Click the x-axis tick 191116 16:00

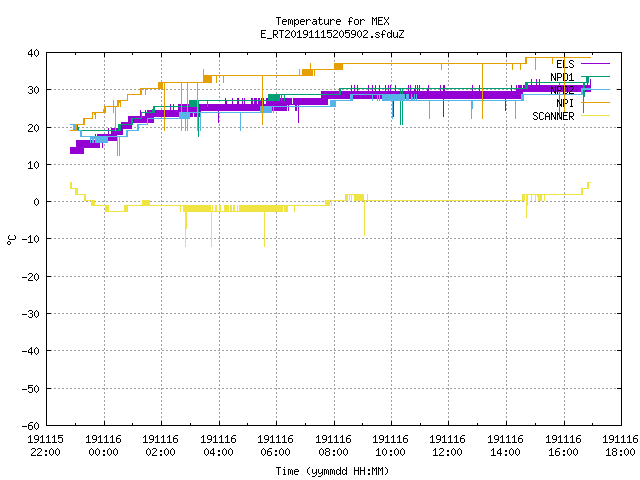(564, 446)
